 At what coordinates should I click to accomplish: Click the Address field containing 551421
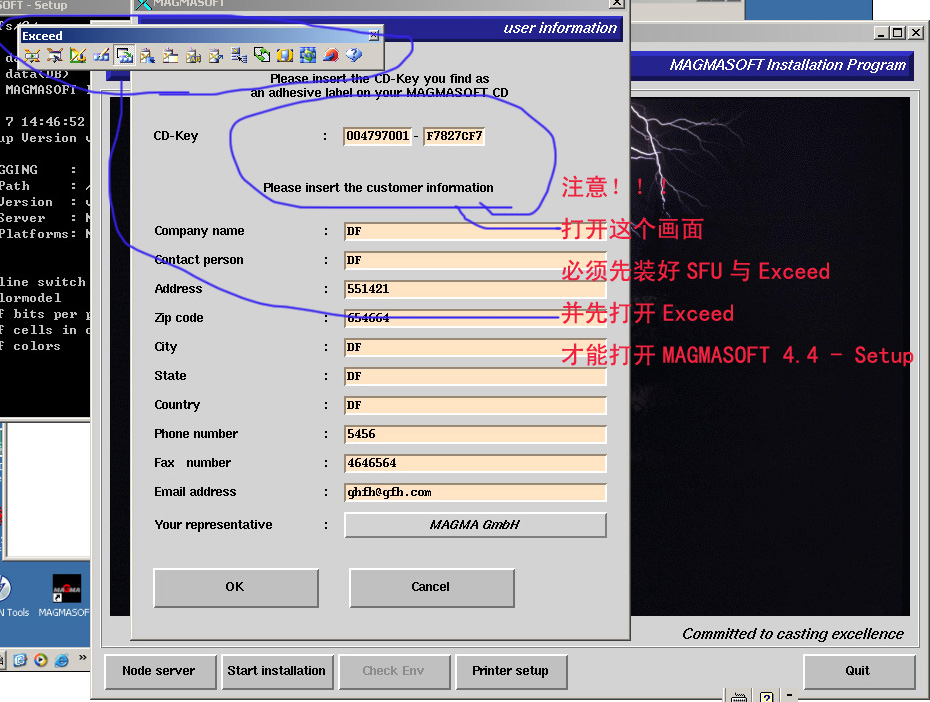(475, 289)
